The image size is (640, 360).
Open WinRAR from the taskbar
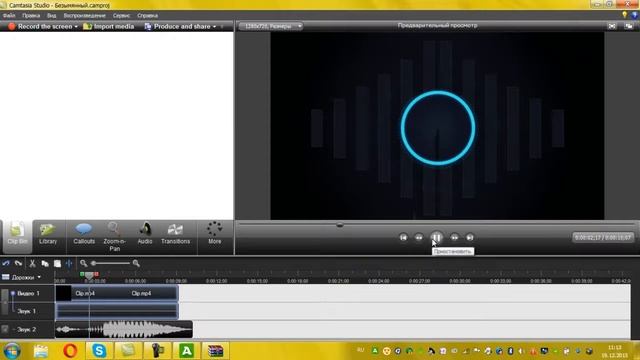215,351
